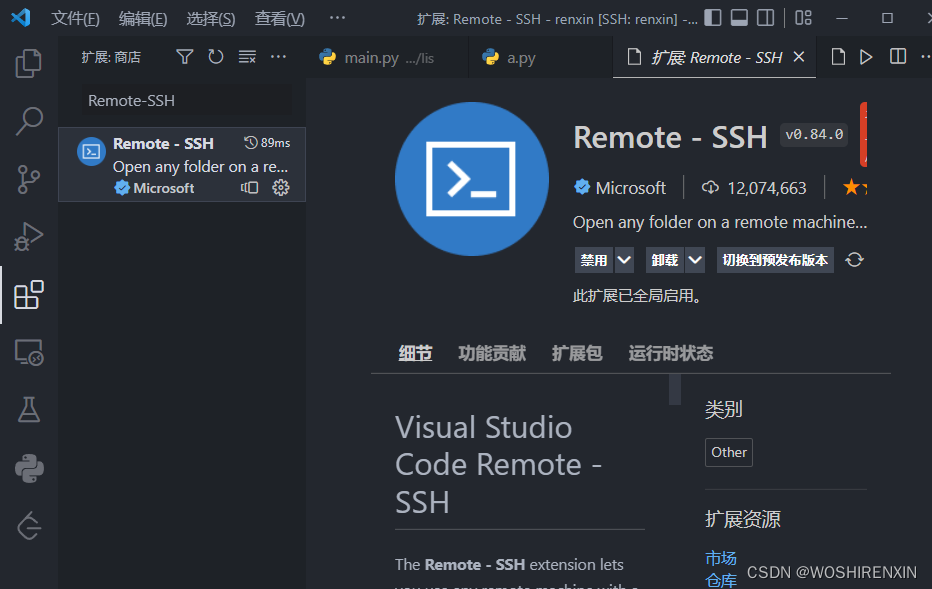Select the 功能贡献 tab
The width and height of the screenshot is (932, 589).
tap(492, 354)
